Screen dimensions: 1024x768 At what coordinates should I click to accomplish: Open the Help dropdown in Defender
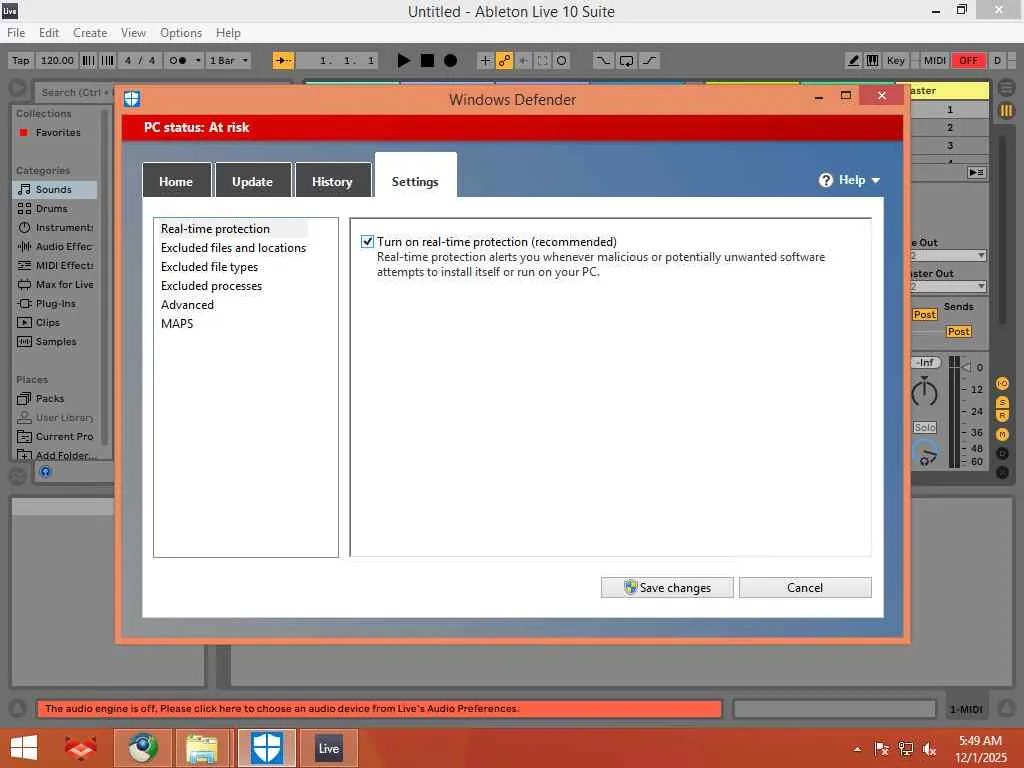pos(850,180)
